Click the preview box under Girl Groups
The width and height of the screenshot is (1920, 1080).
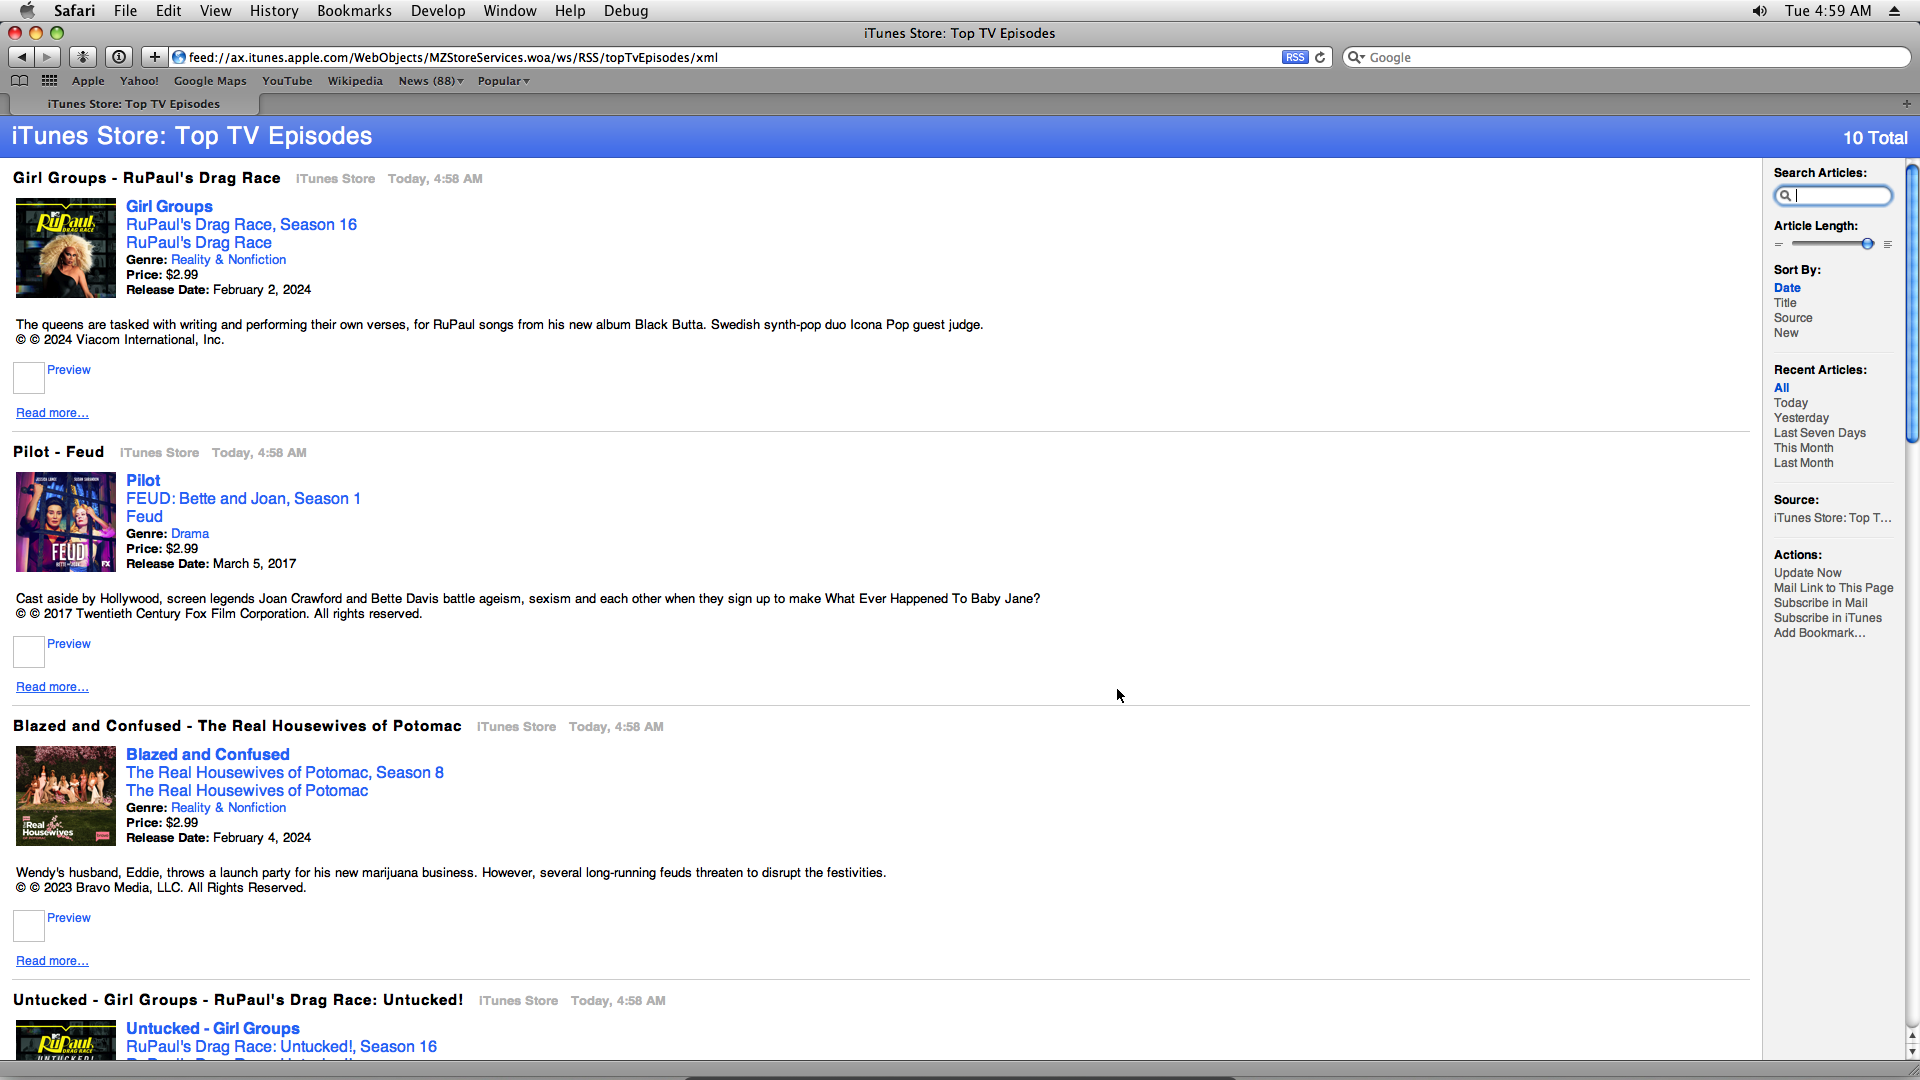click(29, 378)
